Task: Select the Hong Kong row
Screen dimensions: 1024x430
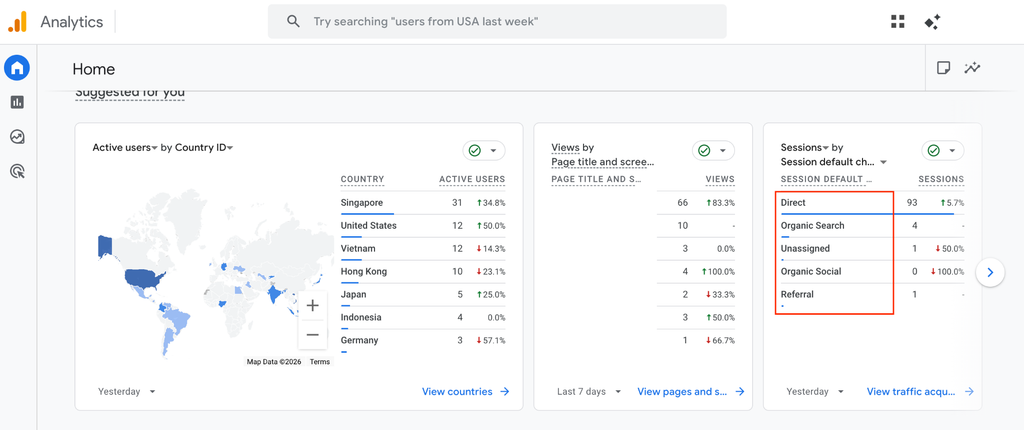Action: tap(423, 272)
